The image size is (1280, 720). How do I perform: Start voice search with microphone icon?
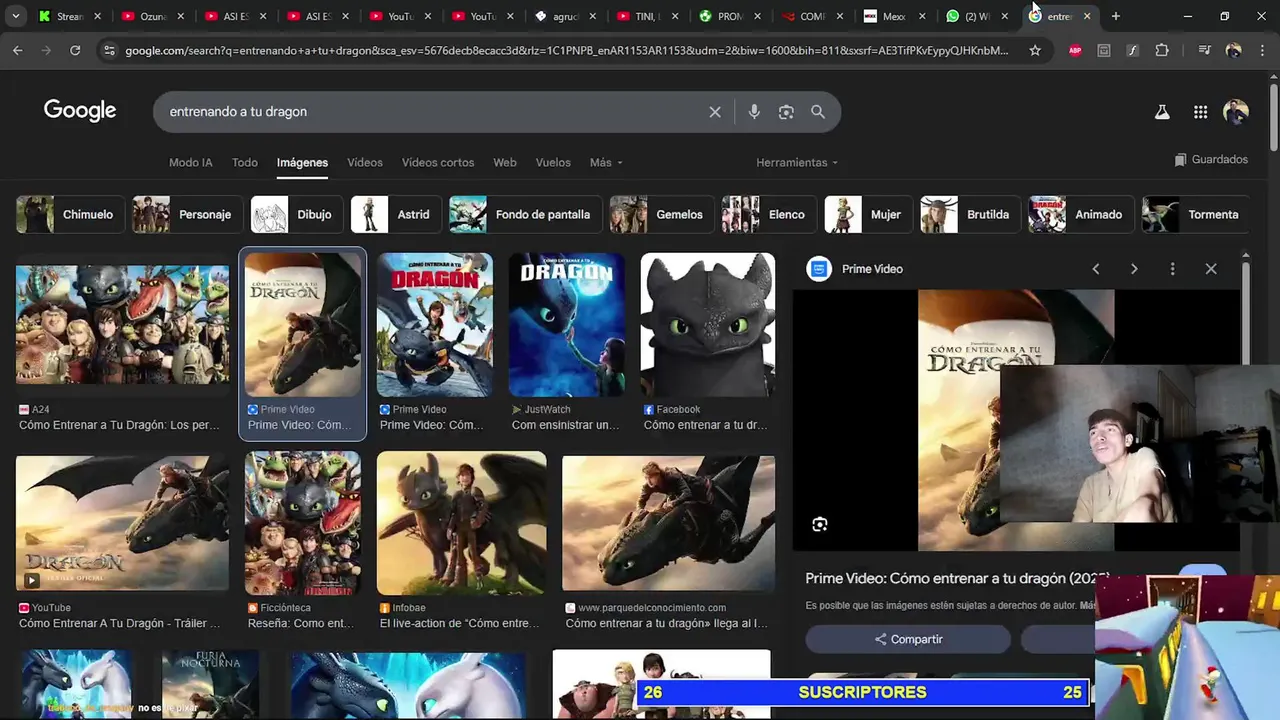[x=754, y=112]
